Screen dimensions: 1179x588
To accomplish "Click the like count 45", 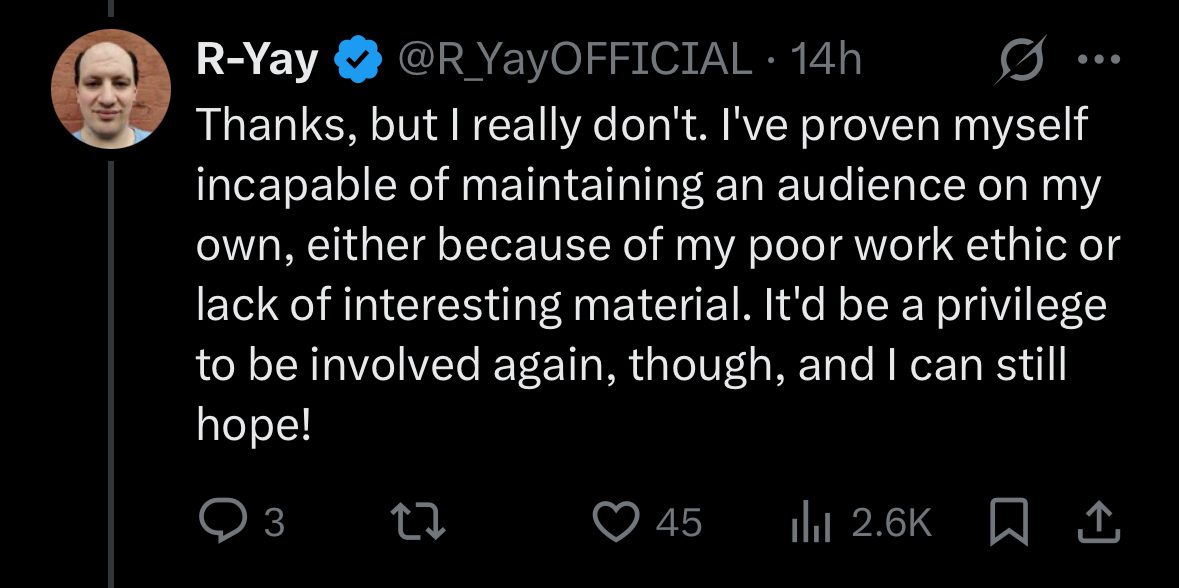I will (x=679, y=522).
